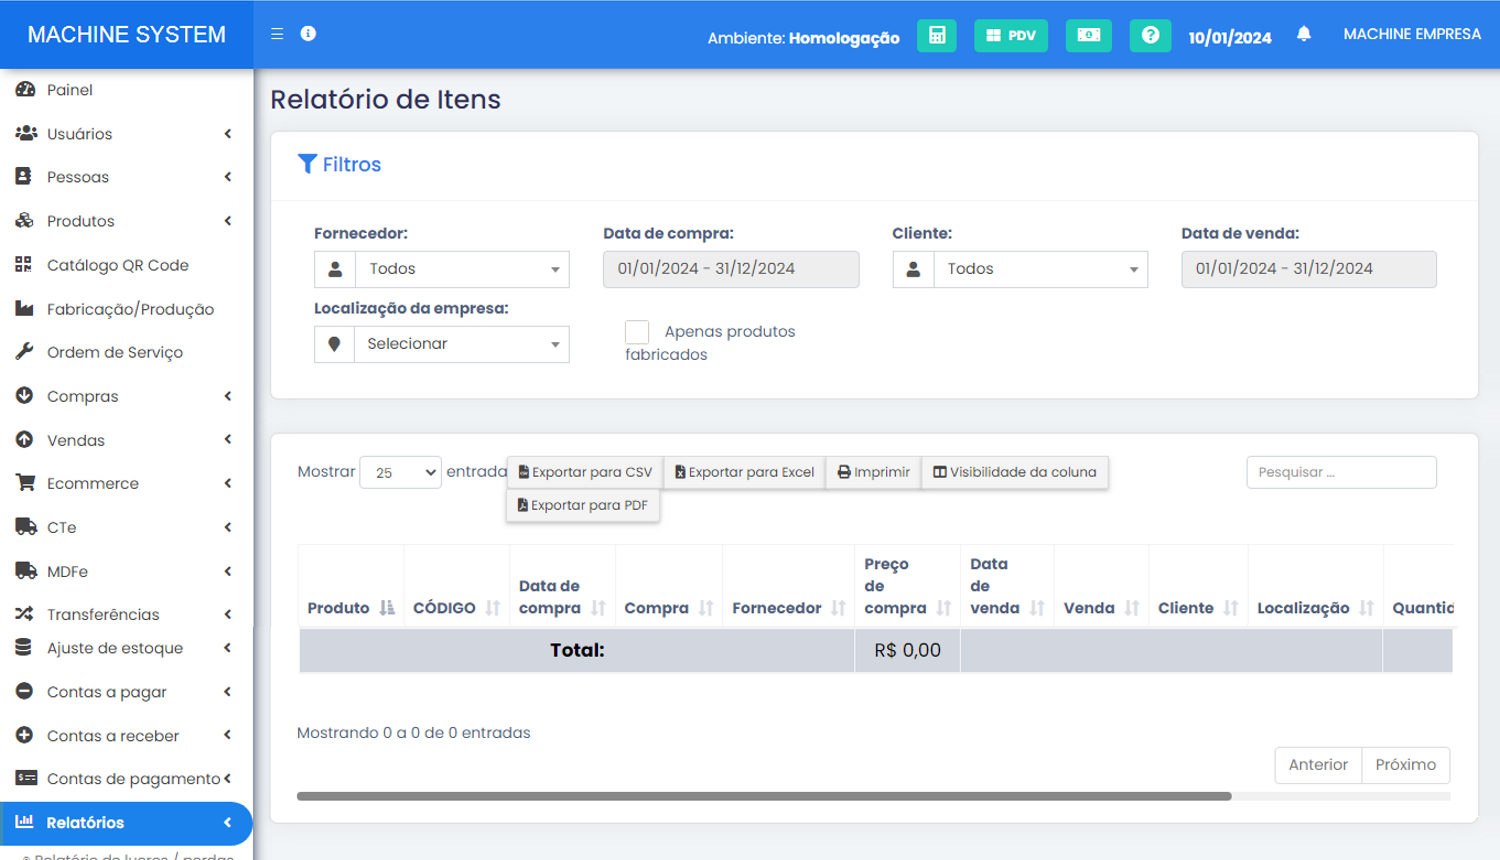The image size is (1500, 860).
Task: Click the MDFe truck icon
Action: [x=26, y=571]
